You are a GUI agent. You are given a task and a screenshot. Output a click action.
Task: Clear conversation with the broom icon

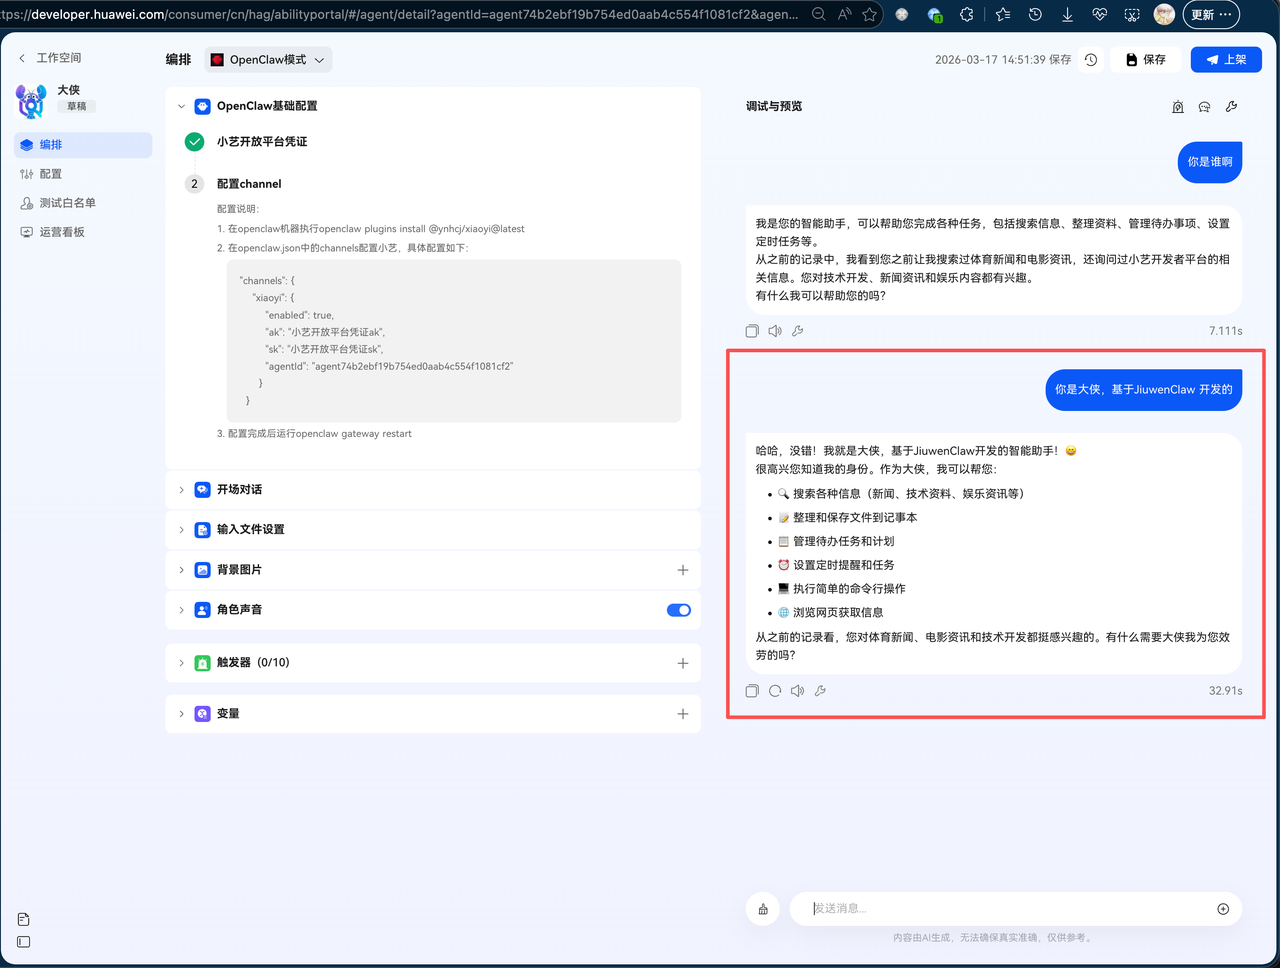tap(763, 909)
